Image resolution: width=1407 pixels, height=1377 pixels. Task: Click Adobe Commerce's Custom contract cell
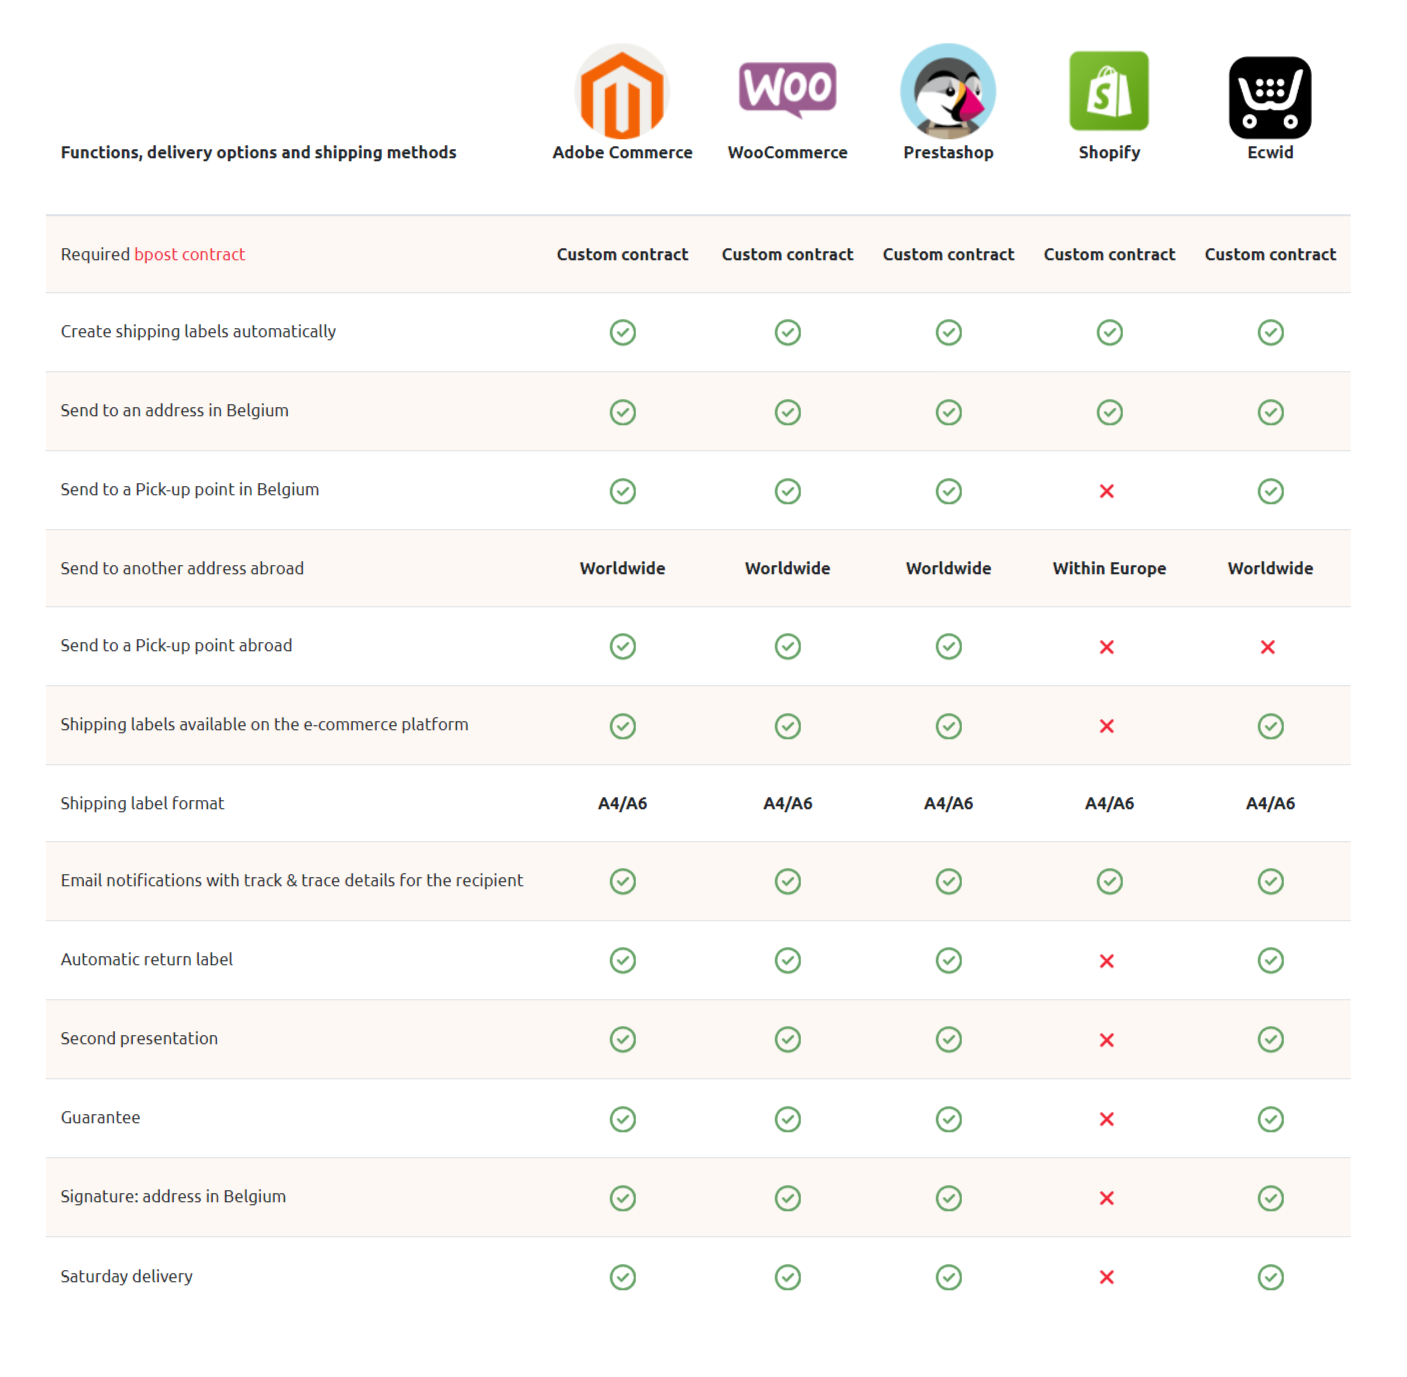pyautogui.click(x=622, y=254)
